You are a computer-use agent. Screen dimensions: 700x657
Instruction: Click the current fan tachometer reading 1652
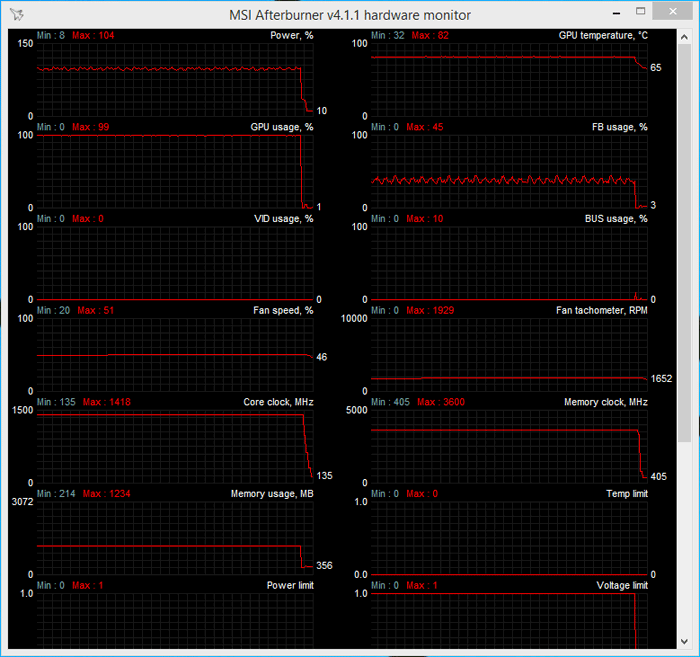click(x=661, y=378)
